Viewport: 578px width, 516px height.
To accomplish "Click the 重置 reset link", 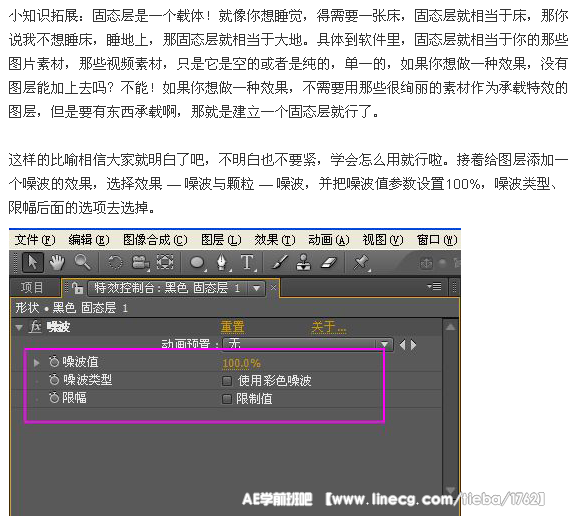I will pyautogui.click(x=233, y=327).
